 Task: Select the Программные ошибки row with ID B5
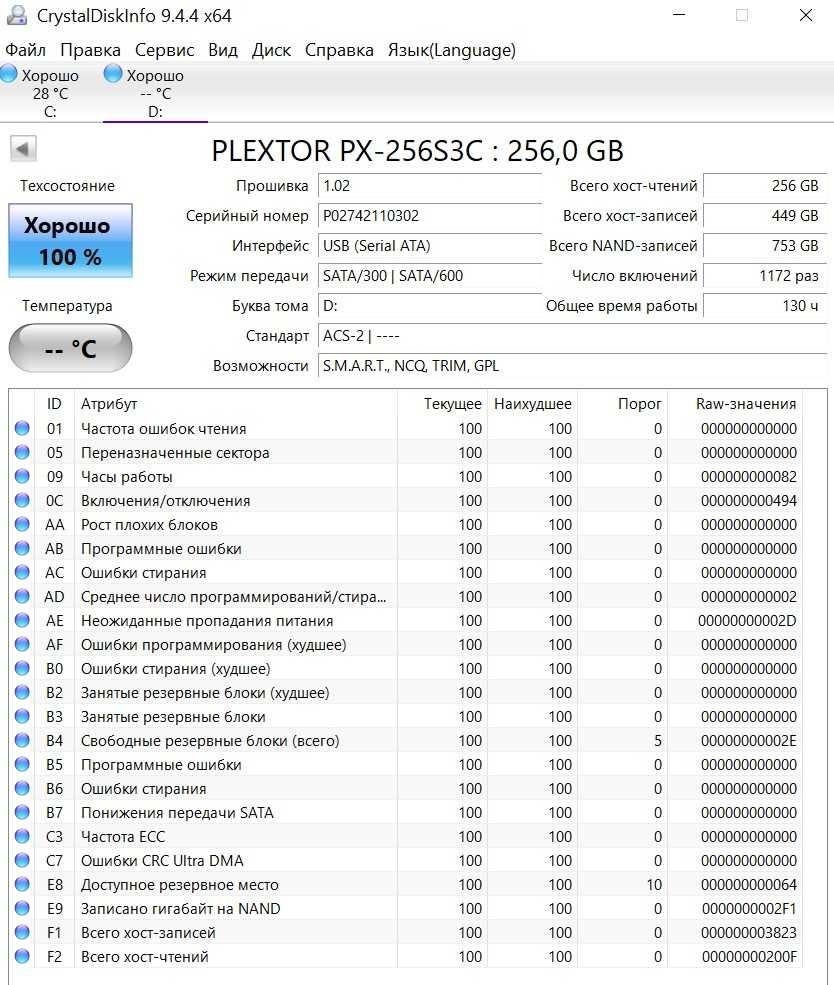(406, 765)
